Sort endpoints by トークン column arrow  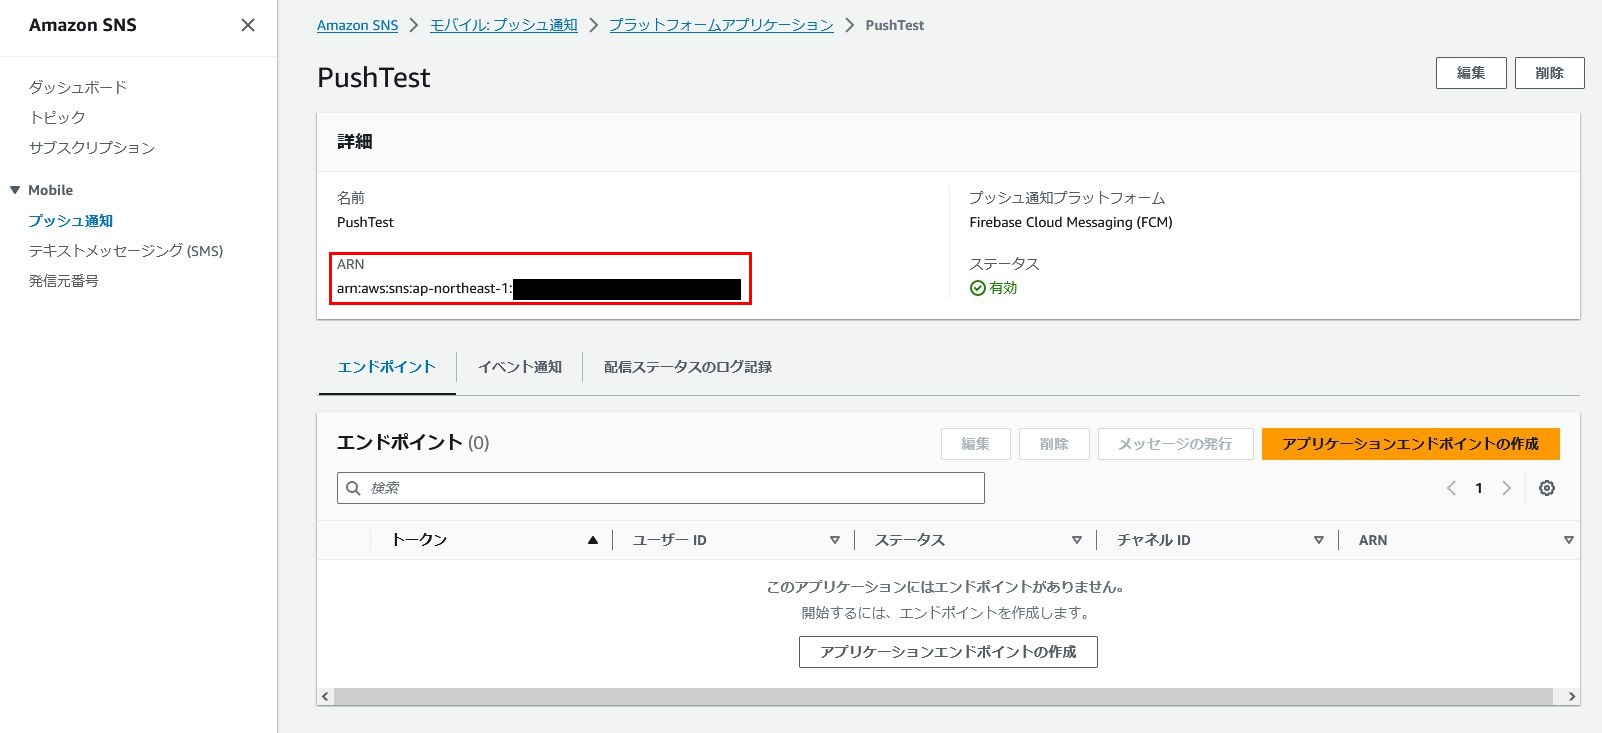click(x=593, y=540)
